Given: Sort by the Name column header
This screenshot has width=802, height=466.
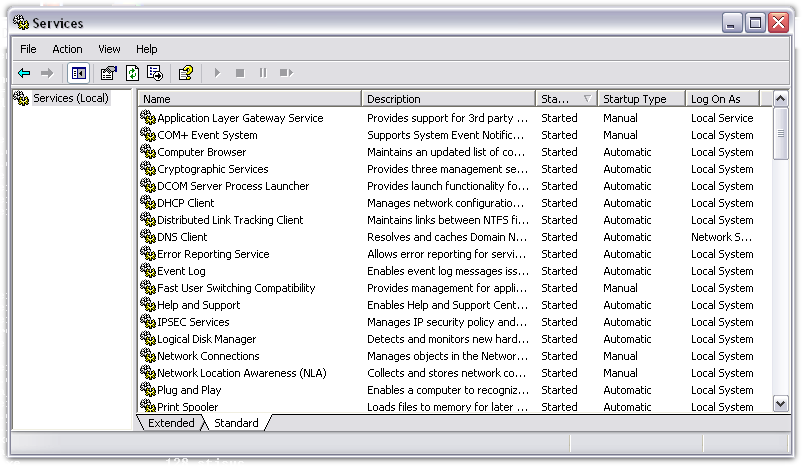Looking at the screenshot, I should [x=250, y=99].
